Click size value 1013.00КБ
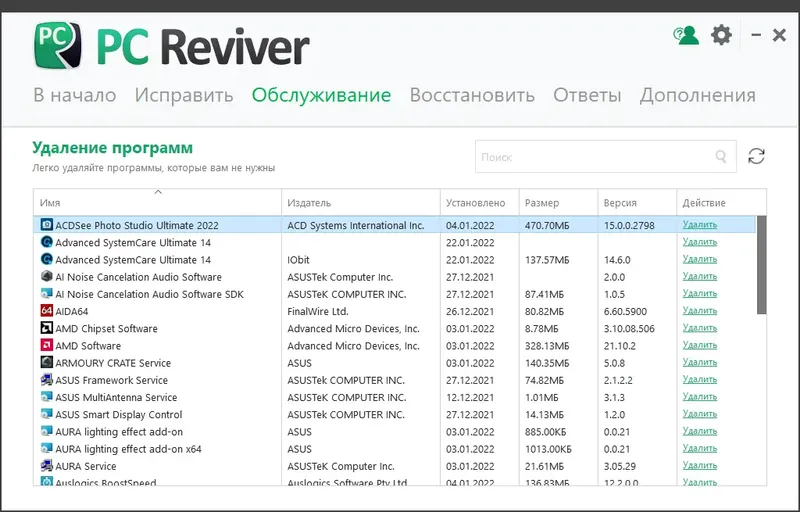The image size is (800, 512). [x=548, y=449]
